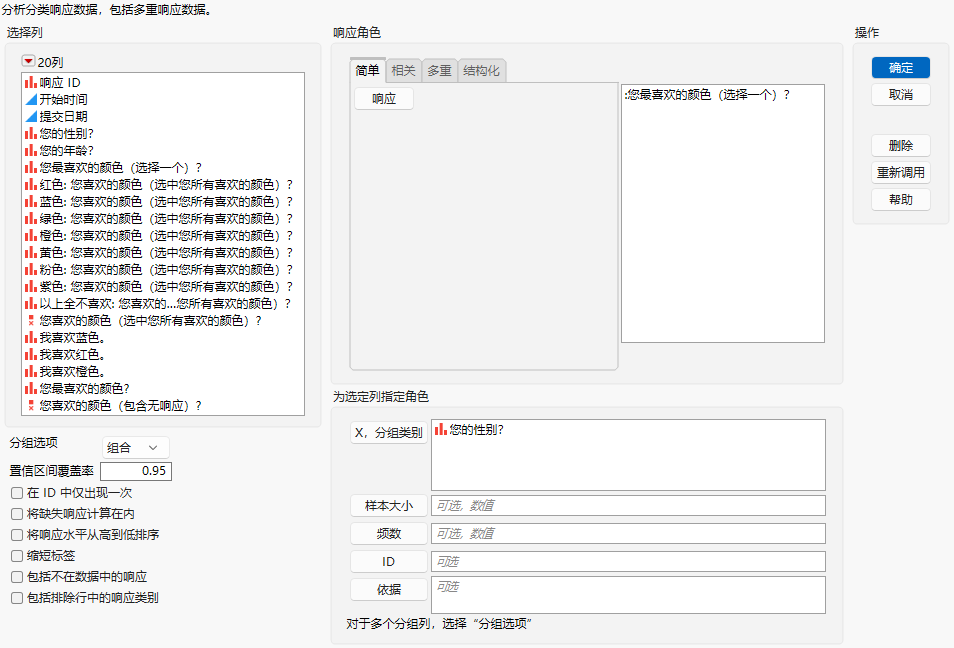Click the bar icon for 红色: 您喜欢的颜色
This screenshot has height=648, width=954.
click(30, 184)
